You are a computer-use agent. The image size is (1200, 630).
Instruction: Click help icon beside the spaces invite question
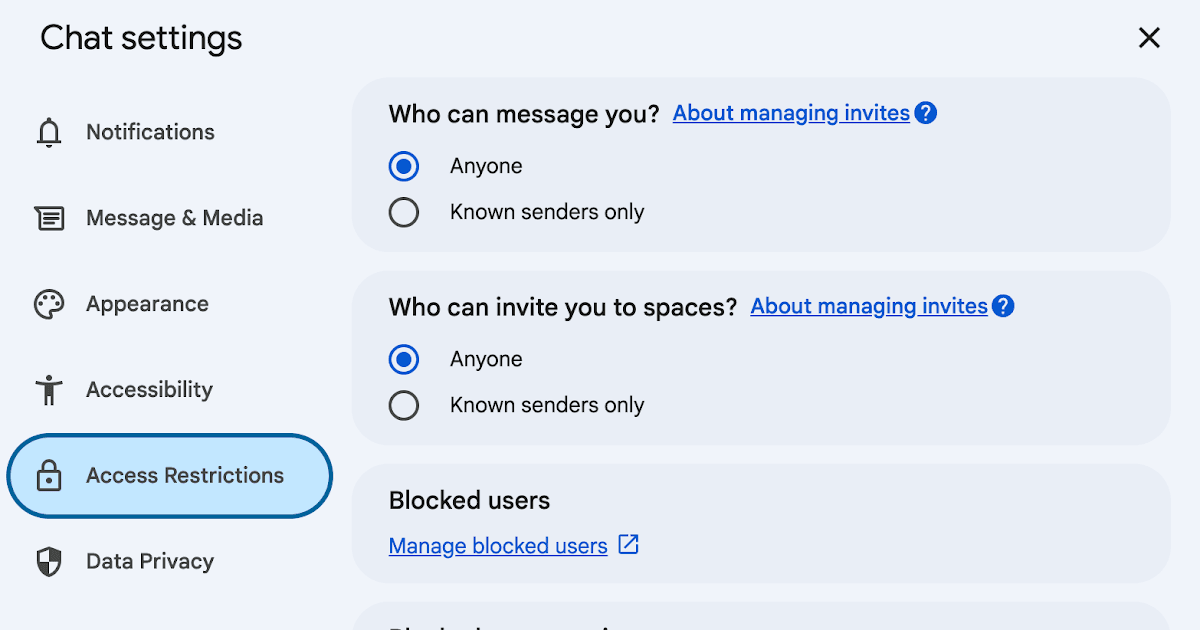1003,306
